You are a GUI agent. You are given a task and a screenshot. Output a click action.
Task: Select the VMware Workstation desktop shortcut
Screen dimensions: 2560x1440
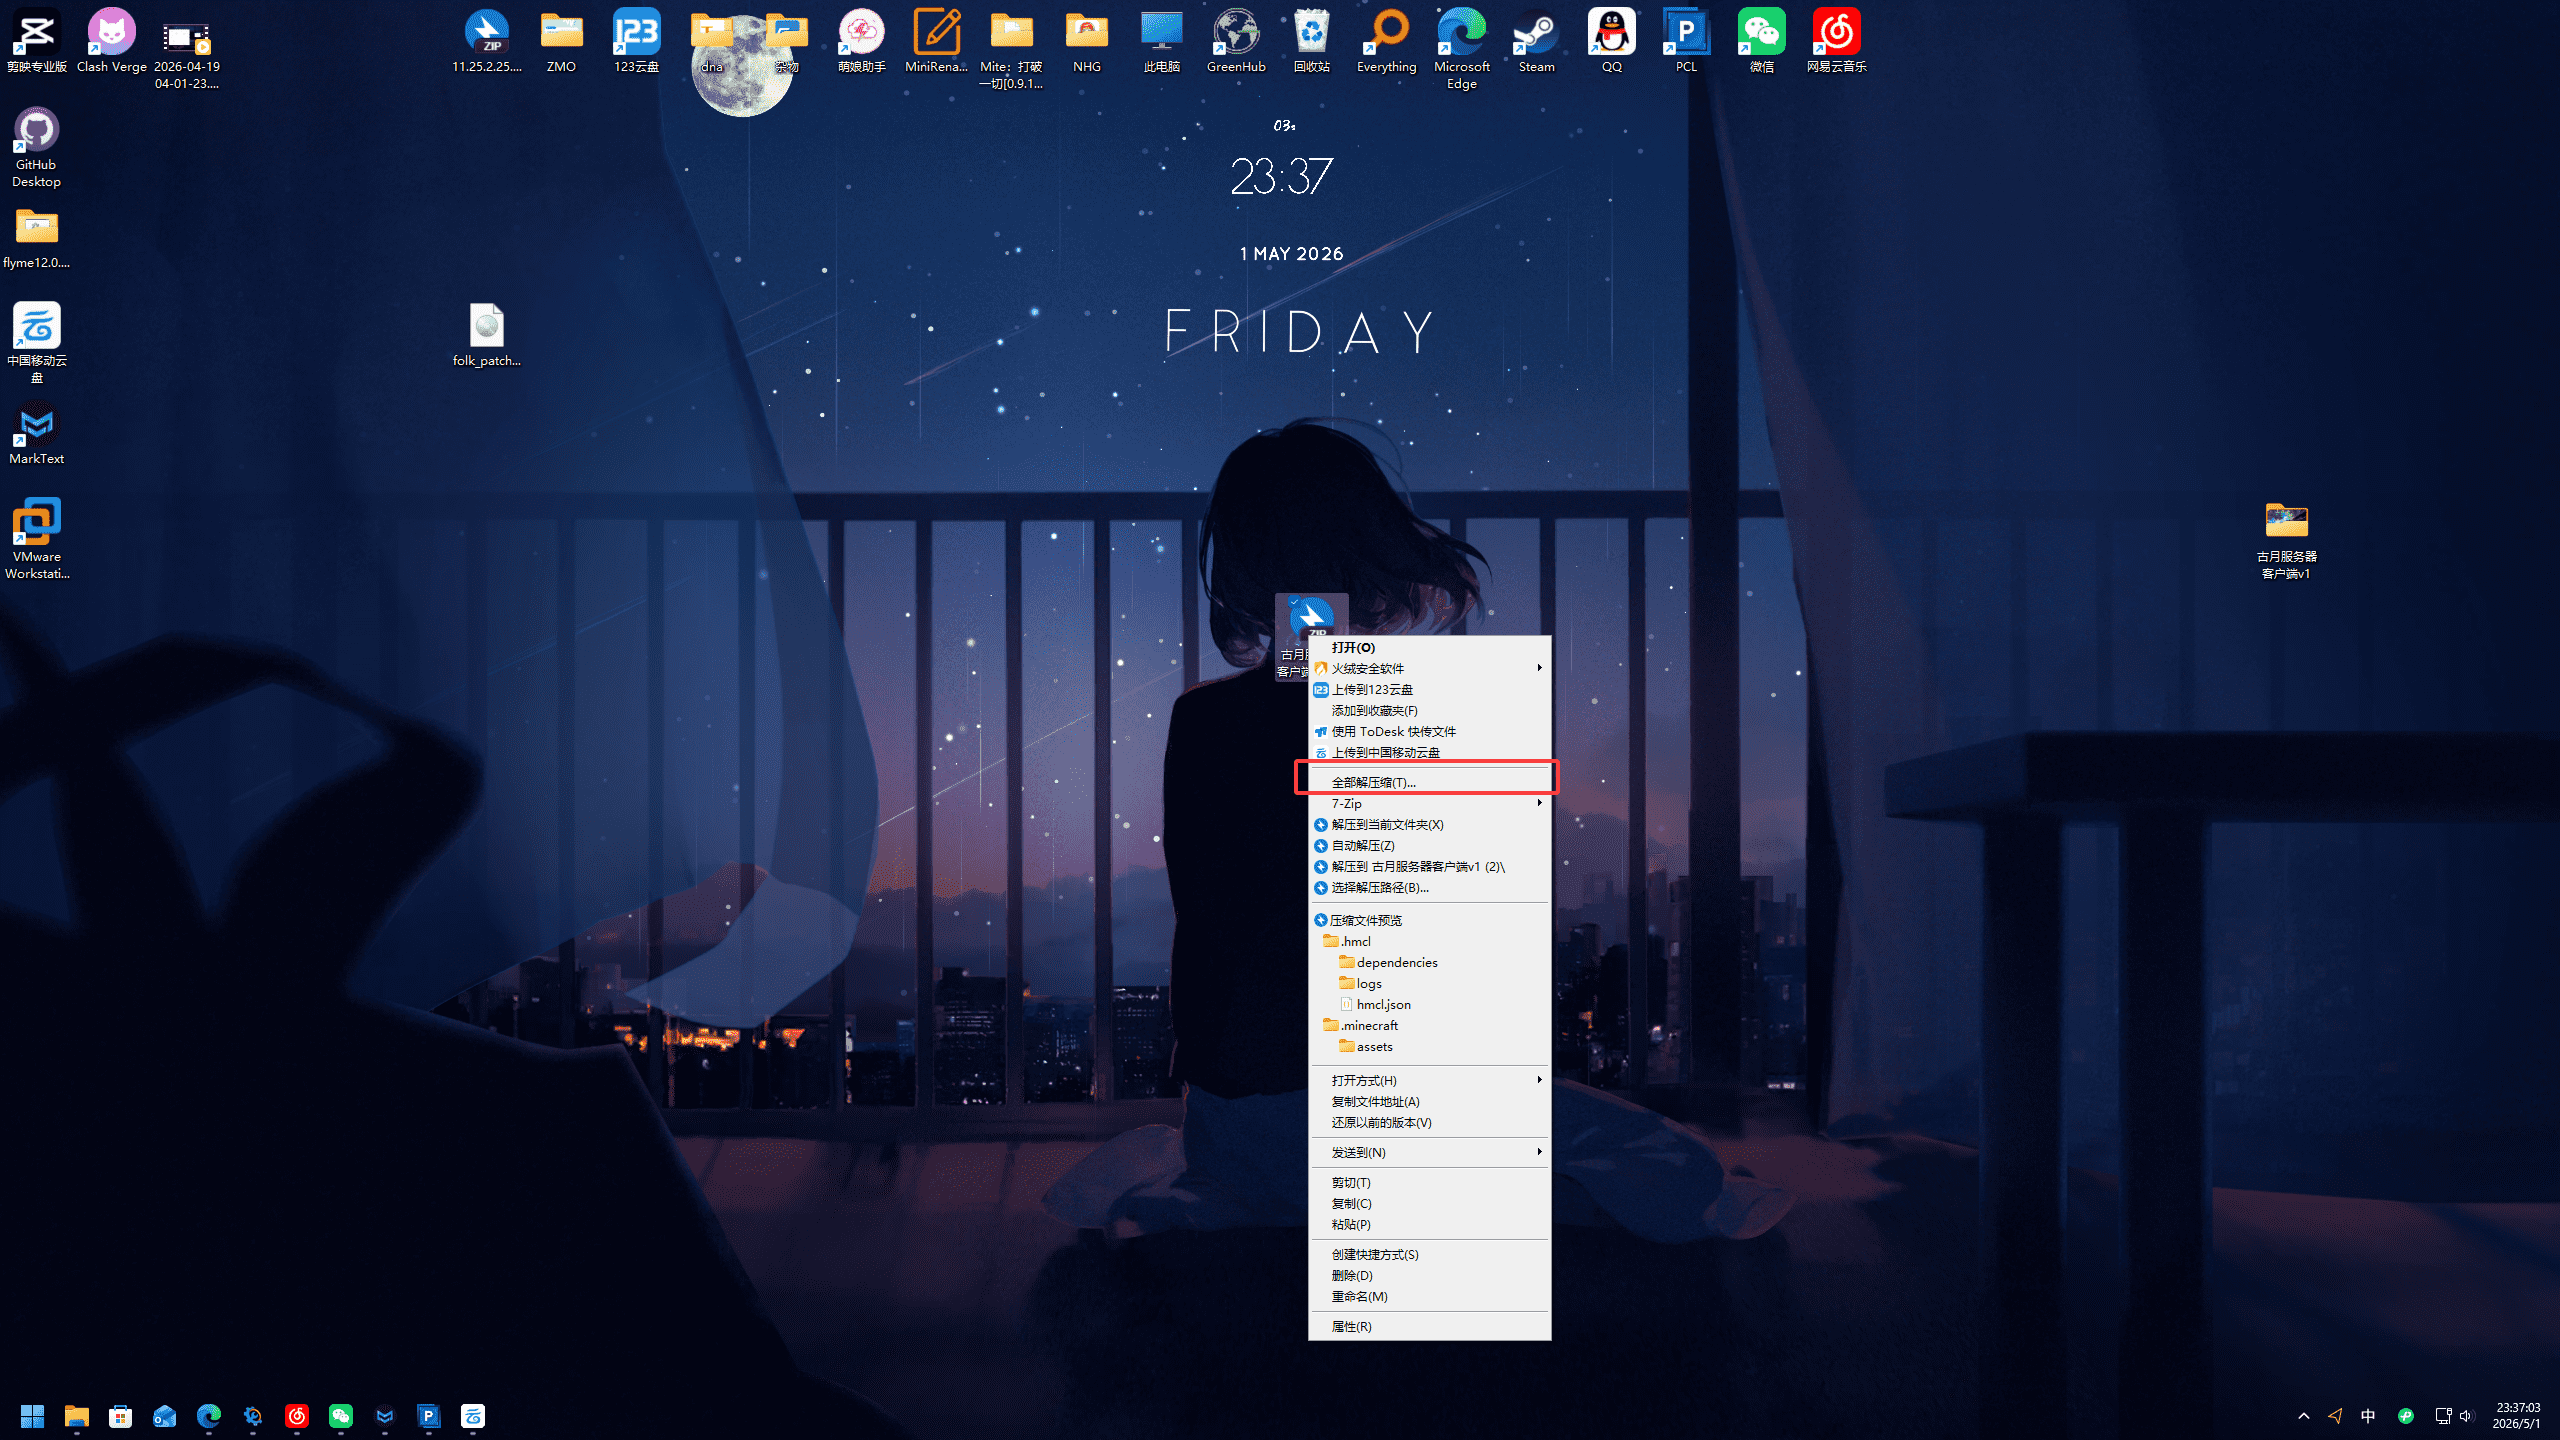[37, 539]
